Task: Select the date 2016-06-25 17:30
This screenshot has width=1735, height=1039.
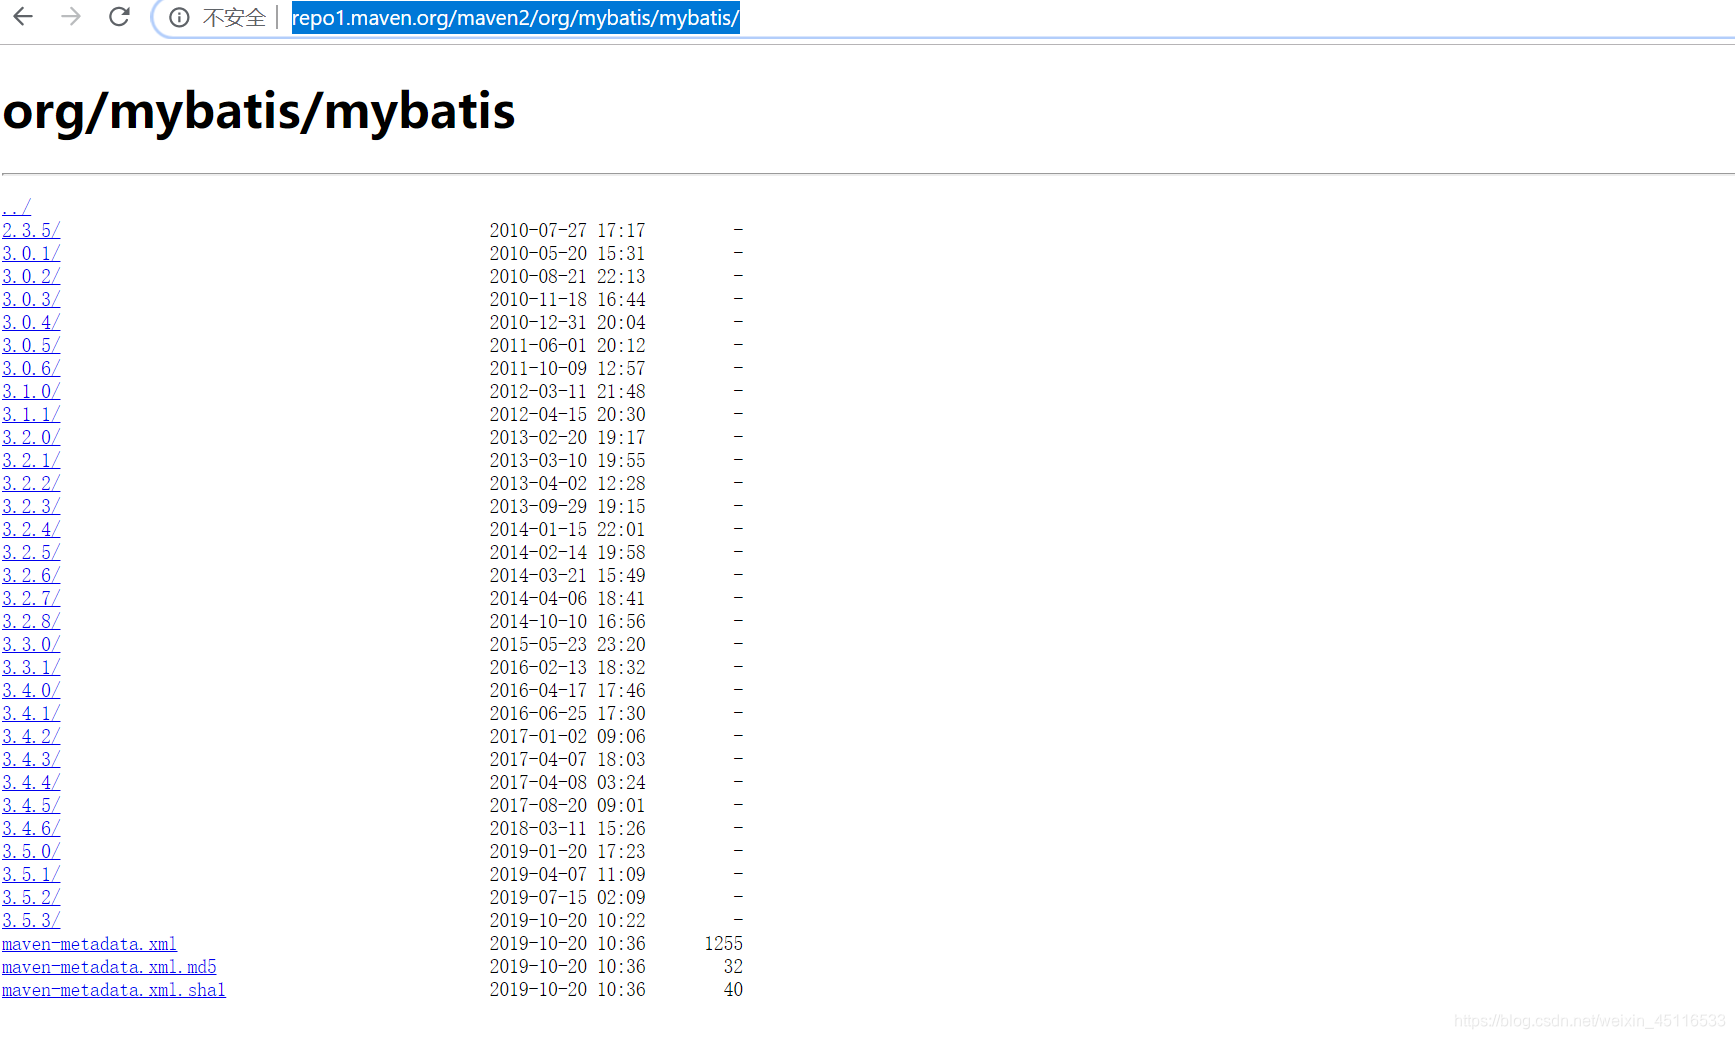Action: coord(567,713)
